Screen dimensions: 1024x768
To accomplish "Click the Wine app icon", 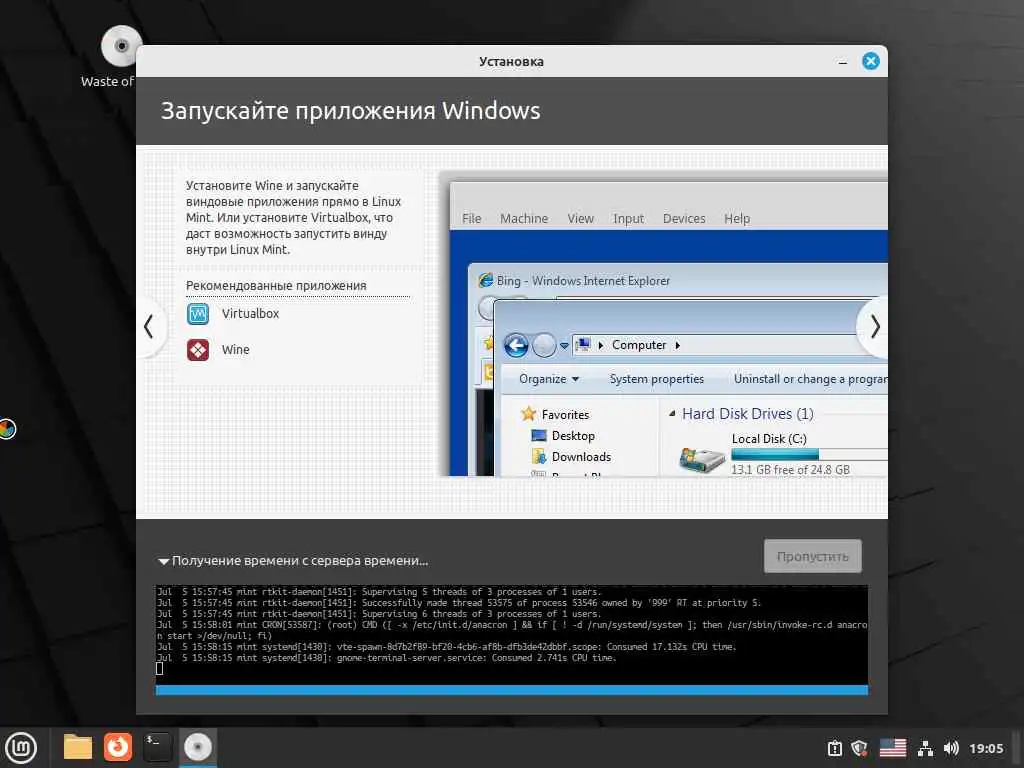I will (198, 350).
